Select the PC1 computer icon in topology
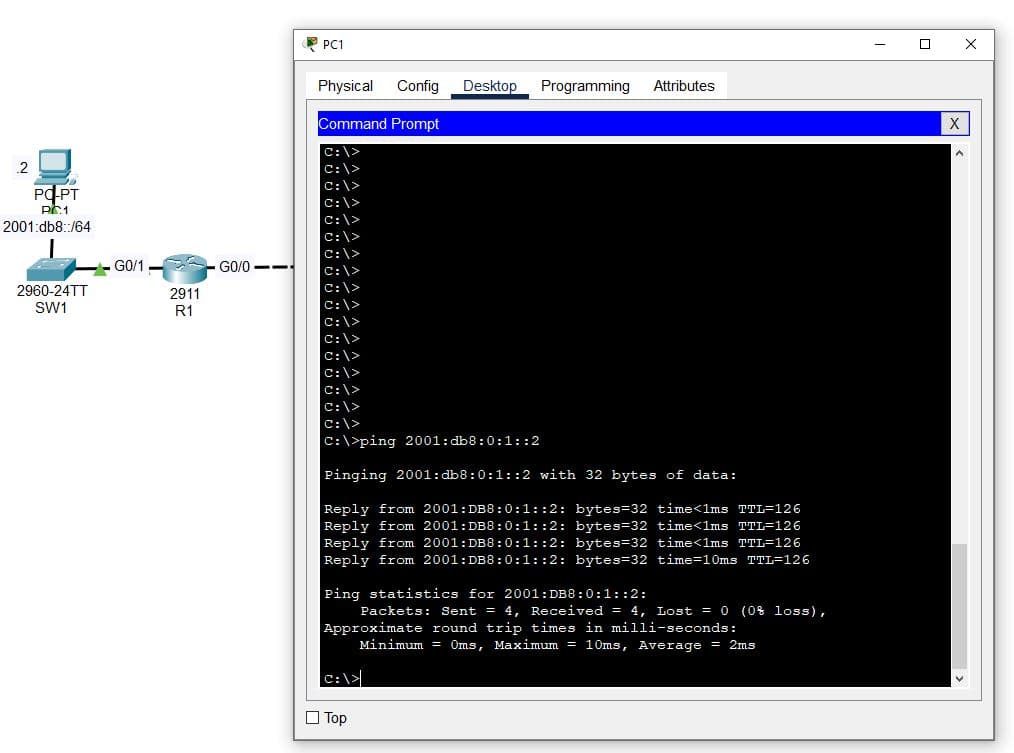The width and height of the screenshot is (1014, 753). (52, 166)
